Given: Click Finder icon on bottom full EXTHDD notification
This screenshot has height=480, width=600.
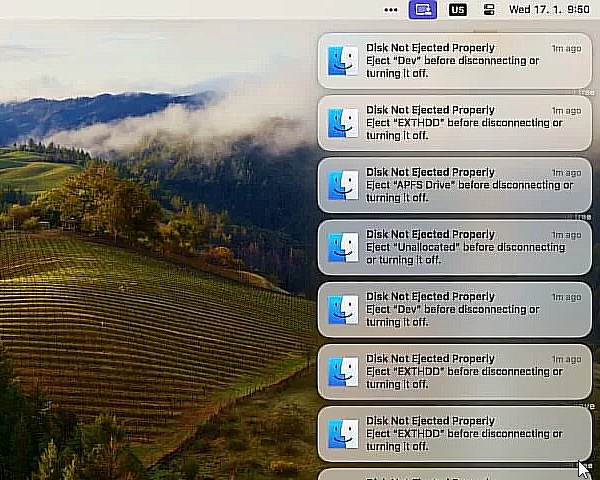Looking at the screenshot, I should point(343,433).
